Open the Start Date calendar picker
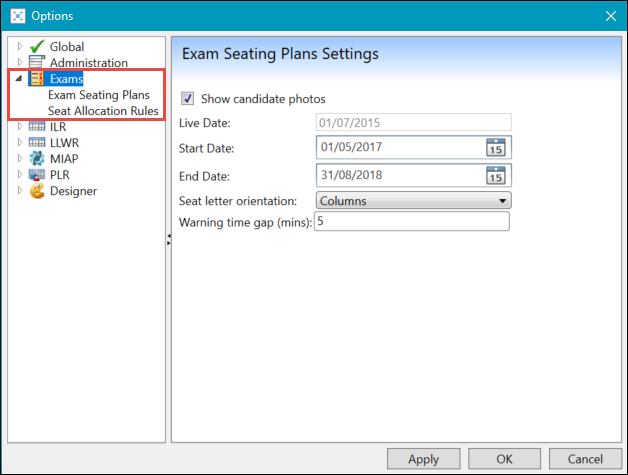The width and height of the screenshot is (628, 475). pos(496,148)
